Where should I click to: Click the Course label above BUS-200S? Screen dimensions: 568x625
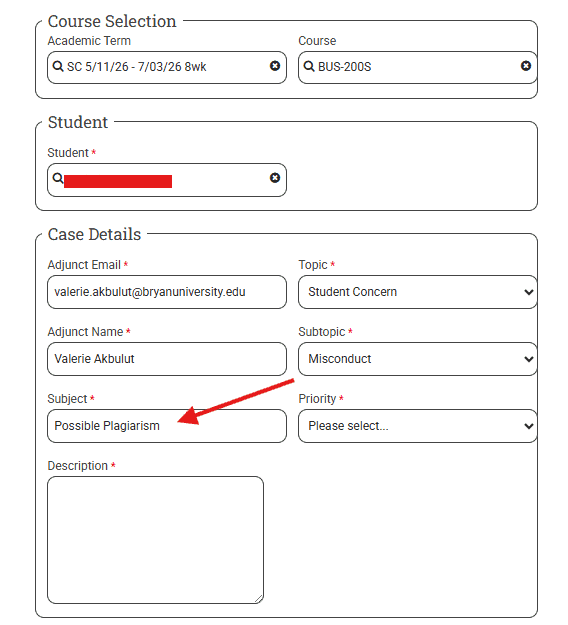pos(317,41)
